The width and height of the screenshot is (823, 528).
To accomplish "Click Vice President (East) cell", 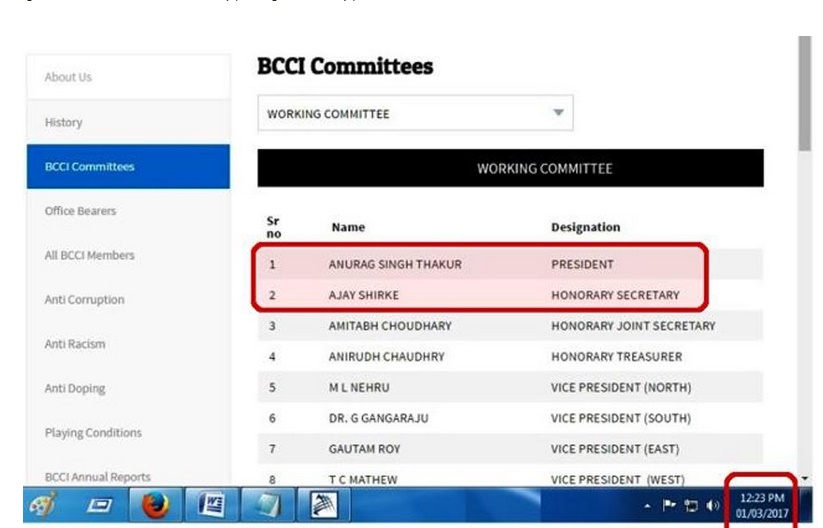I will click(x=615, y=449).
